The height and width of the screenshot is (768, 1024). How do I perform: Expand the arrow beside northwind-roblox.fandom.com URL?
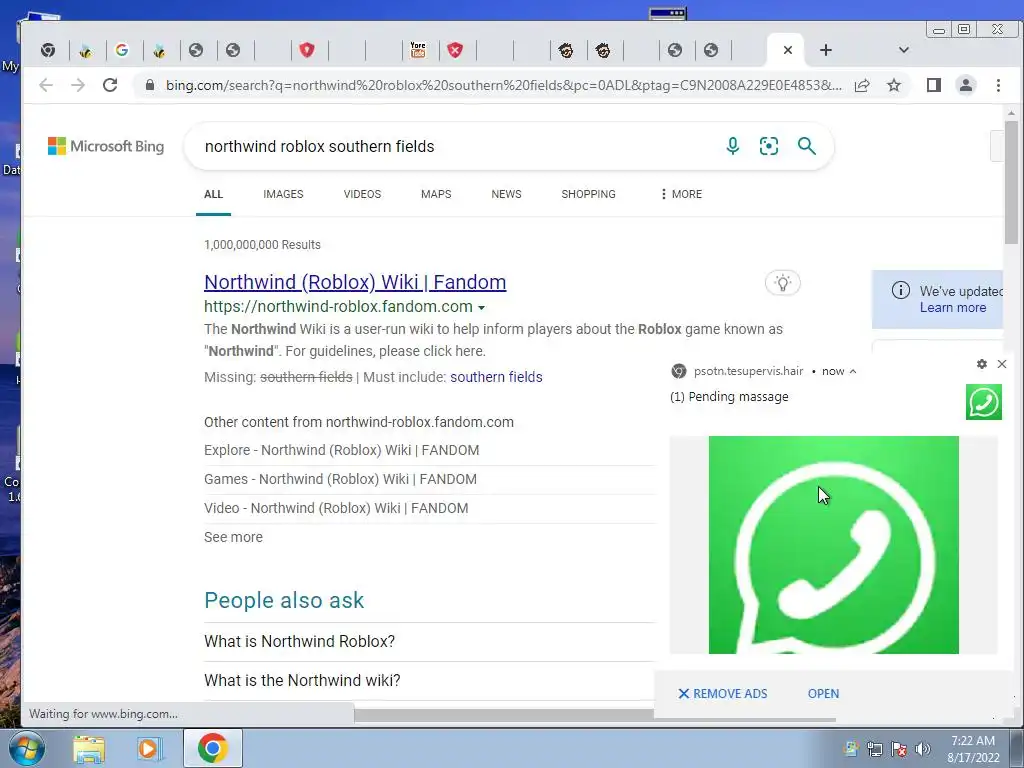click(x=481, y=307)
